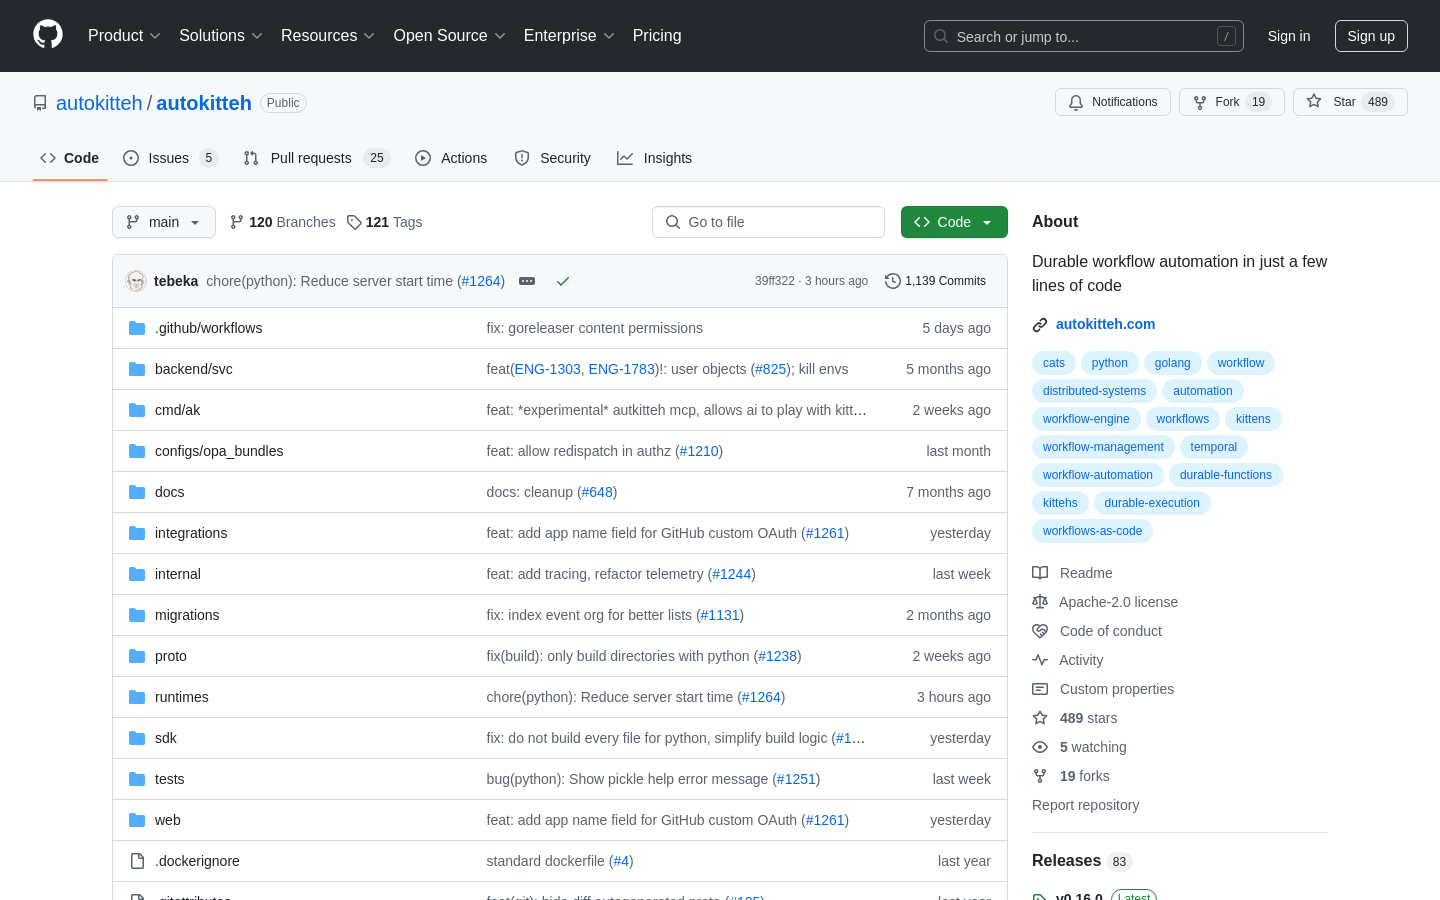Screen dimensions: 1440x900
Task: Click the star icon beside 489 stars
Action: click(x=1040, y=718)
